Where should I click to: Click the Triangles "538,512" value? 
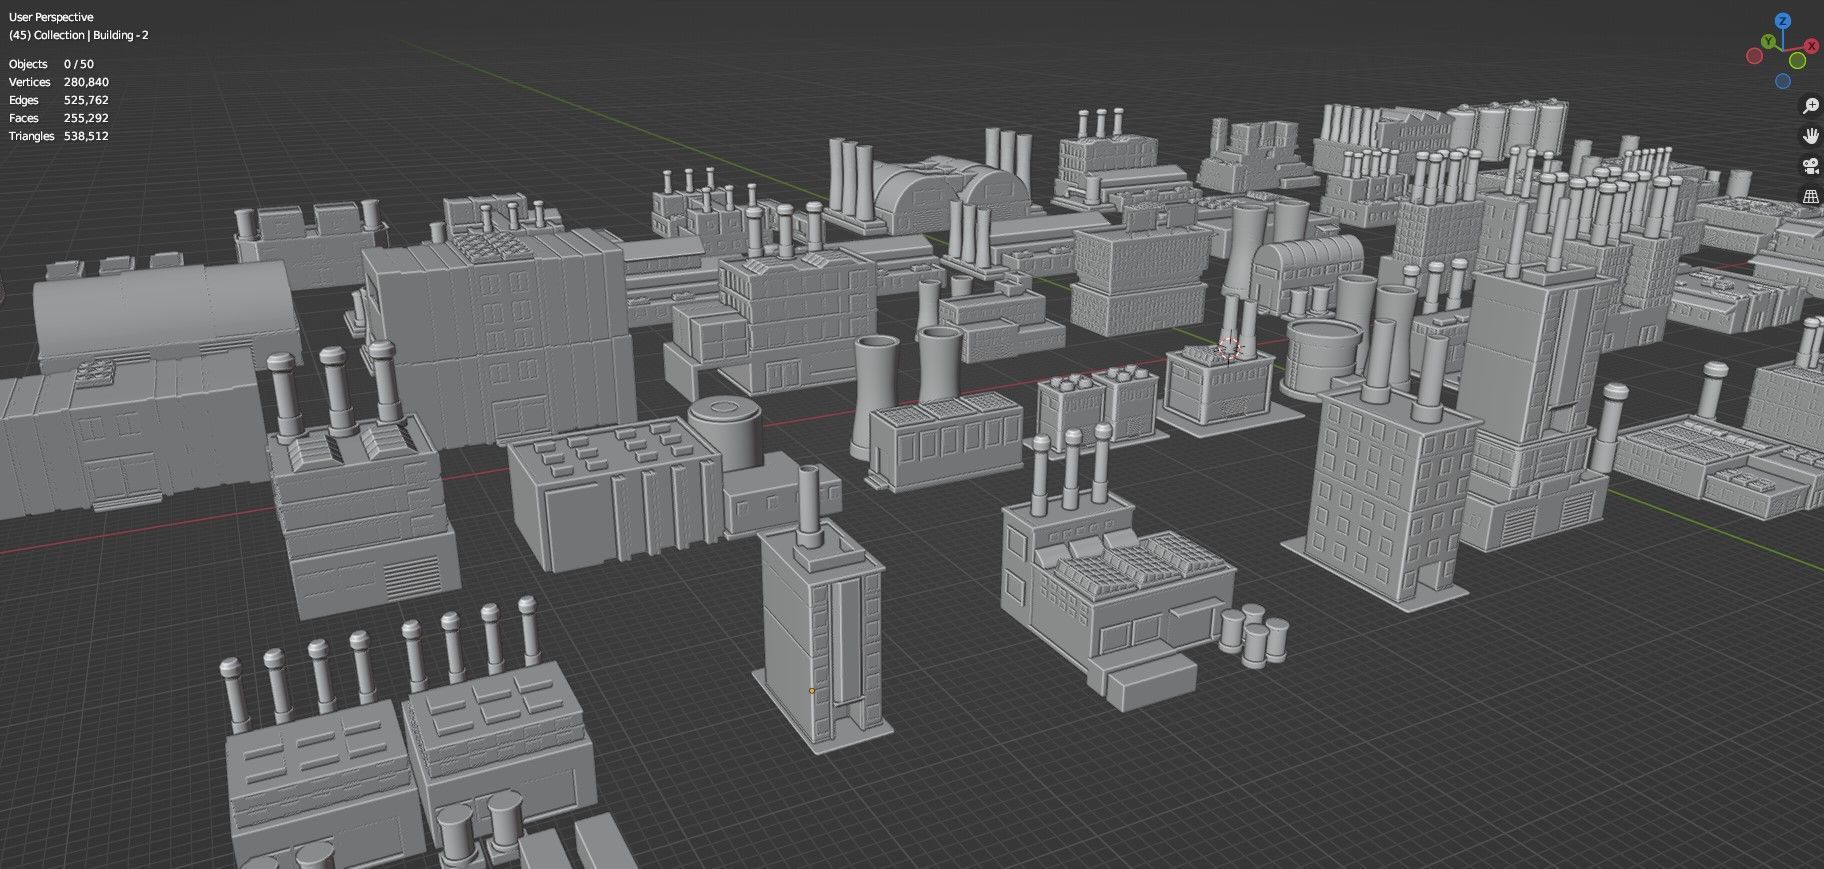coord(86,136)
